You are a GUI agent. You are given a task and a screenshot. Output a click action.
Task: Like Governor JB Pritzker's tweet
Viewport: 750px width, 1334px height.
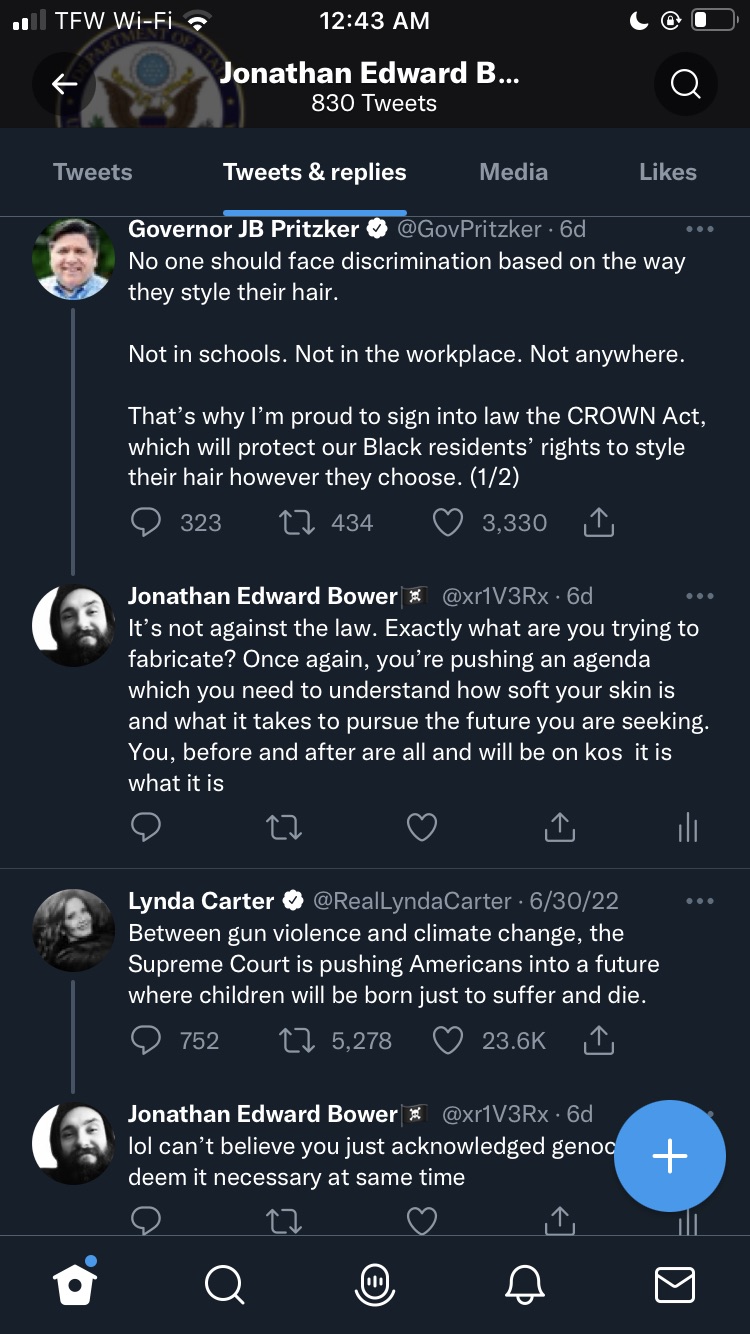coord(447,523)
